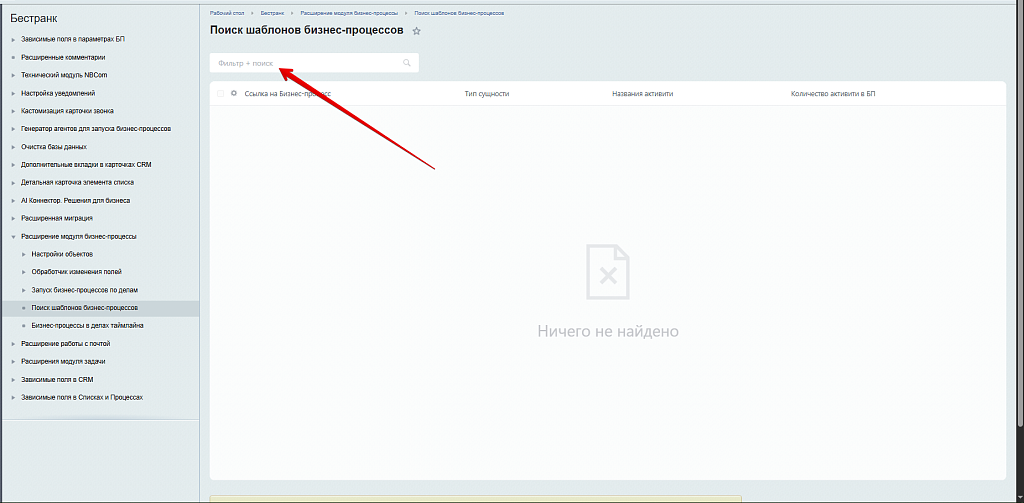The width and height of the screenshot is (1024, 503).
Task: Select 'Поиск шаблонов бизнес-процессов' in sidebar
Action: coord(84,308)
